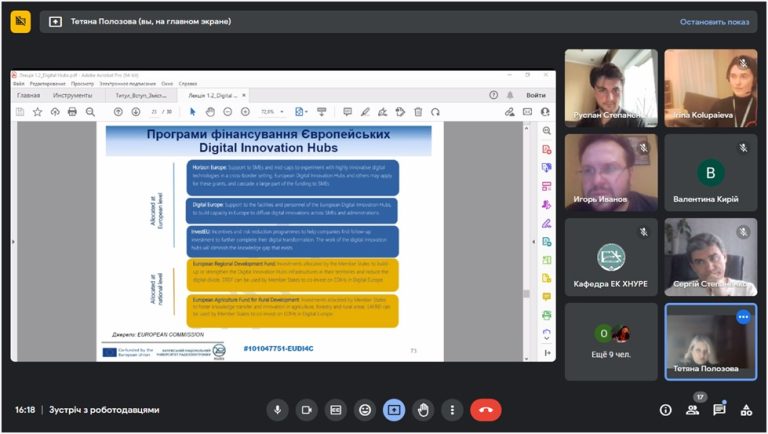Viewport: 768px width, 434px height.
Task: Open options on Тетяна Полозова tile
Action: [743, 317]
